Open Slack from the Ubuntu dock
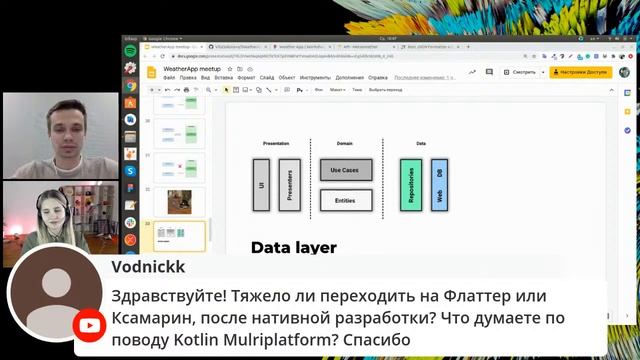Screen dimensions: 640x360 point(130,222)
